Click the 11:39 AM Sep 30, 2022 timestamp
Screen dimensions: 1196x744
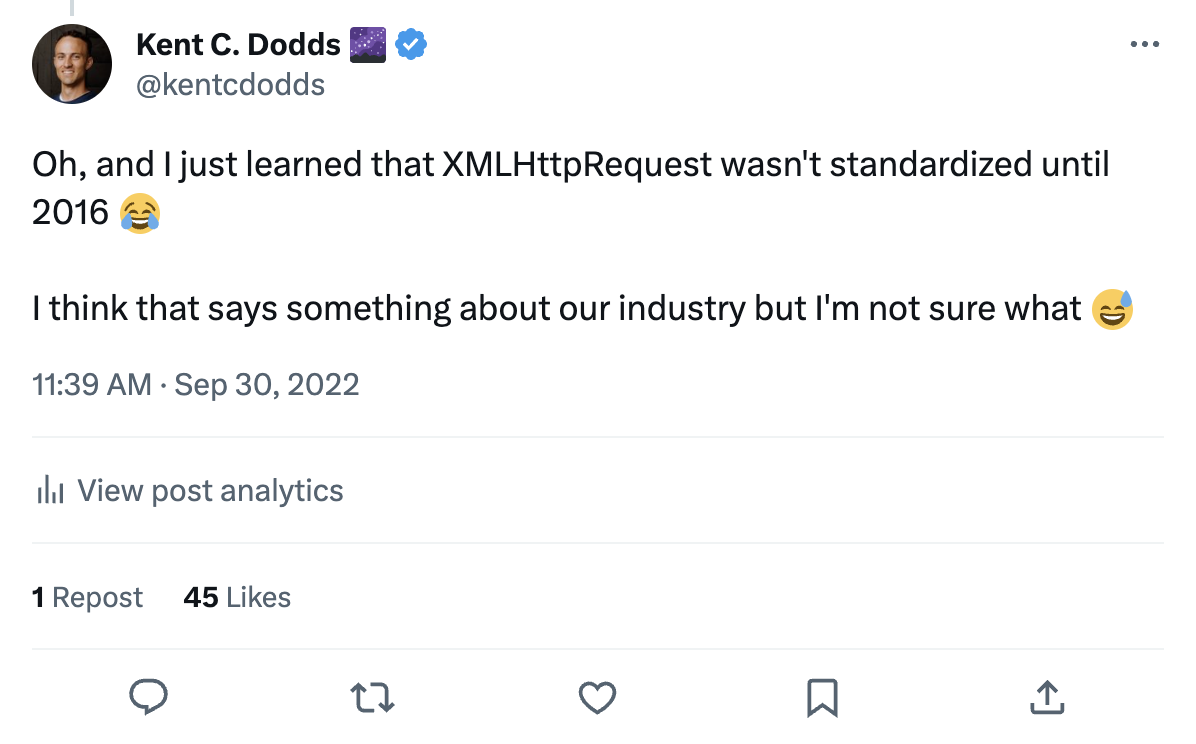coord(195,385)
